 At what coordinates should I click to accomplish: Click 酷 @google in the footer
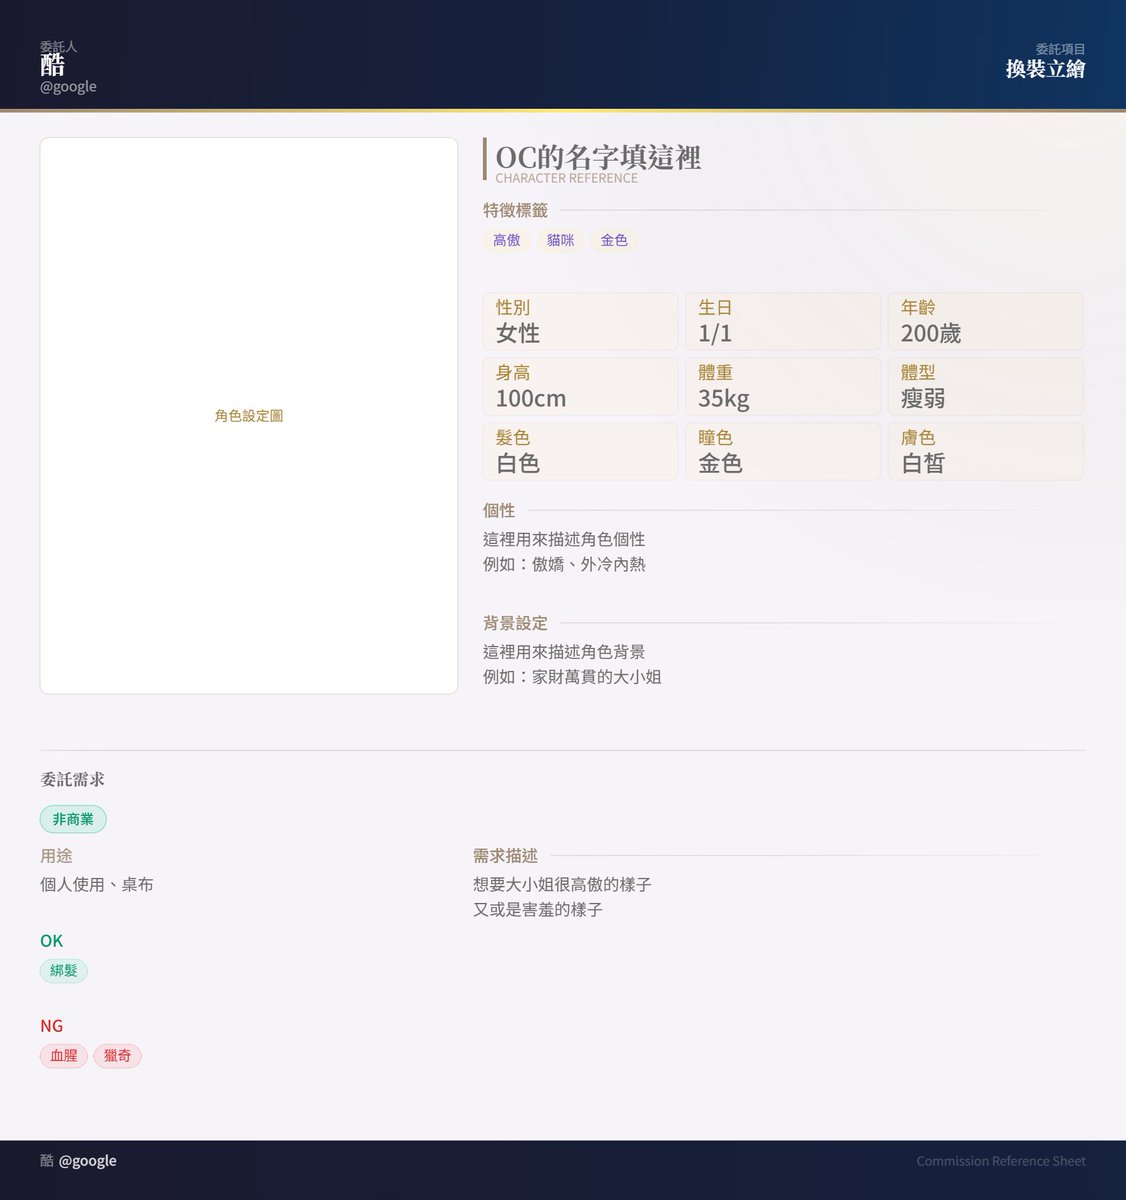pos(78,1161)
